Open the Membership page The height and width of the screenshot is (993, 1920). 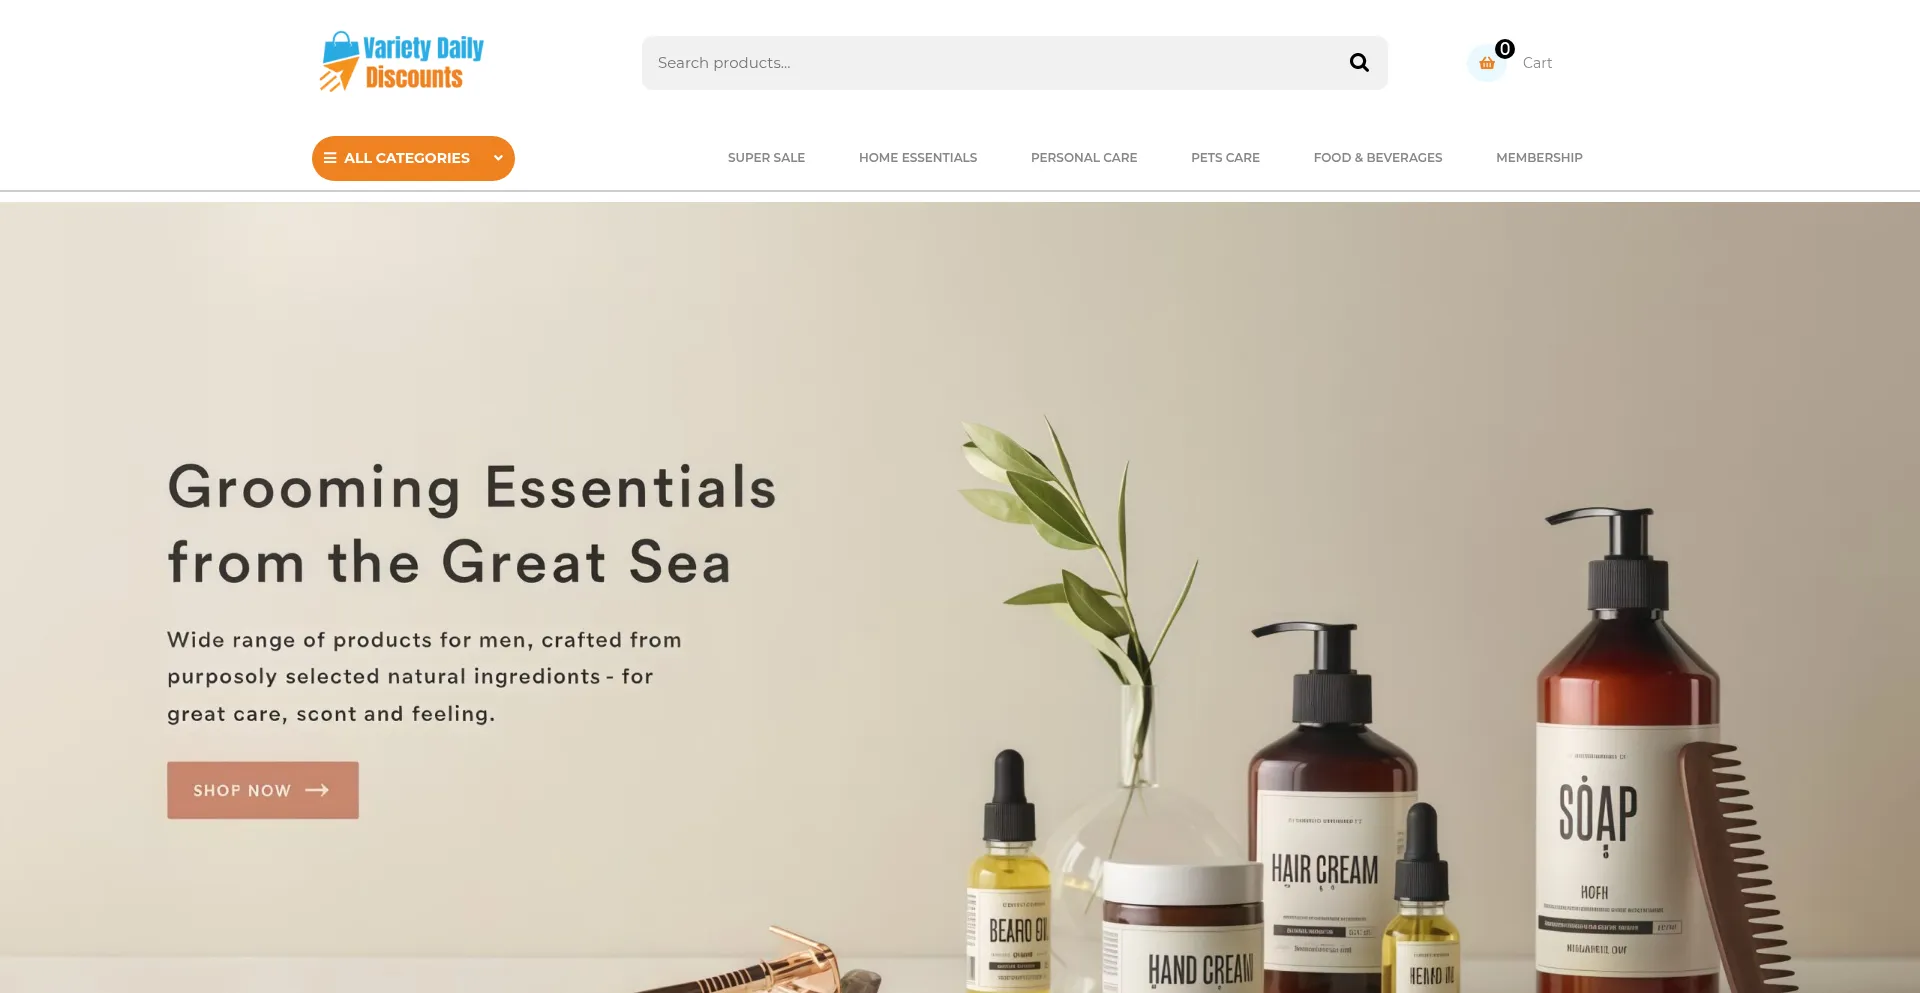click(1539, 158)
